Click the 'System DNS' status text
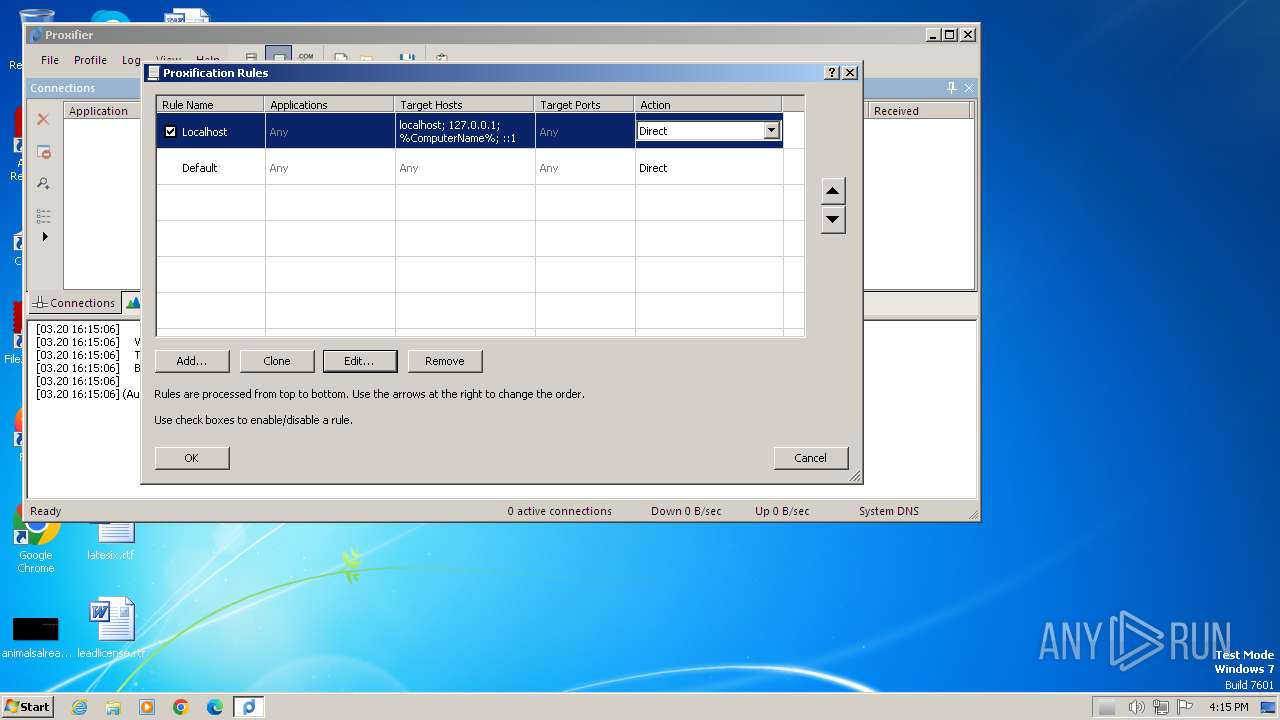Image resolution: width=1280 pixels, height=720 pixels. [889, 511]
